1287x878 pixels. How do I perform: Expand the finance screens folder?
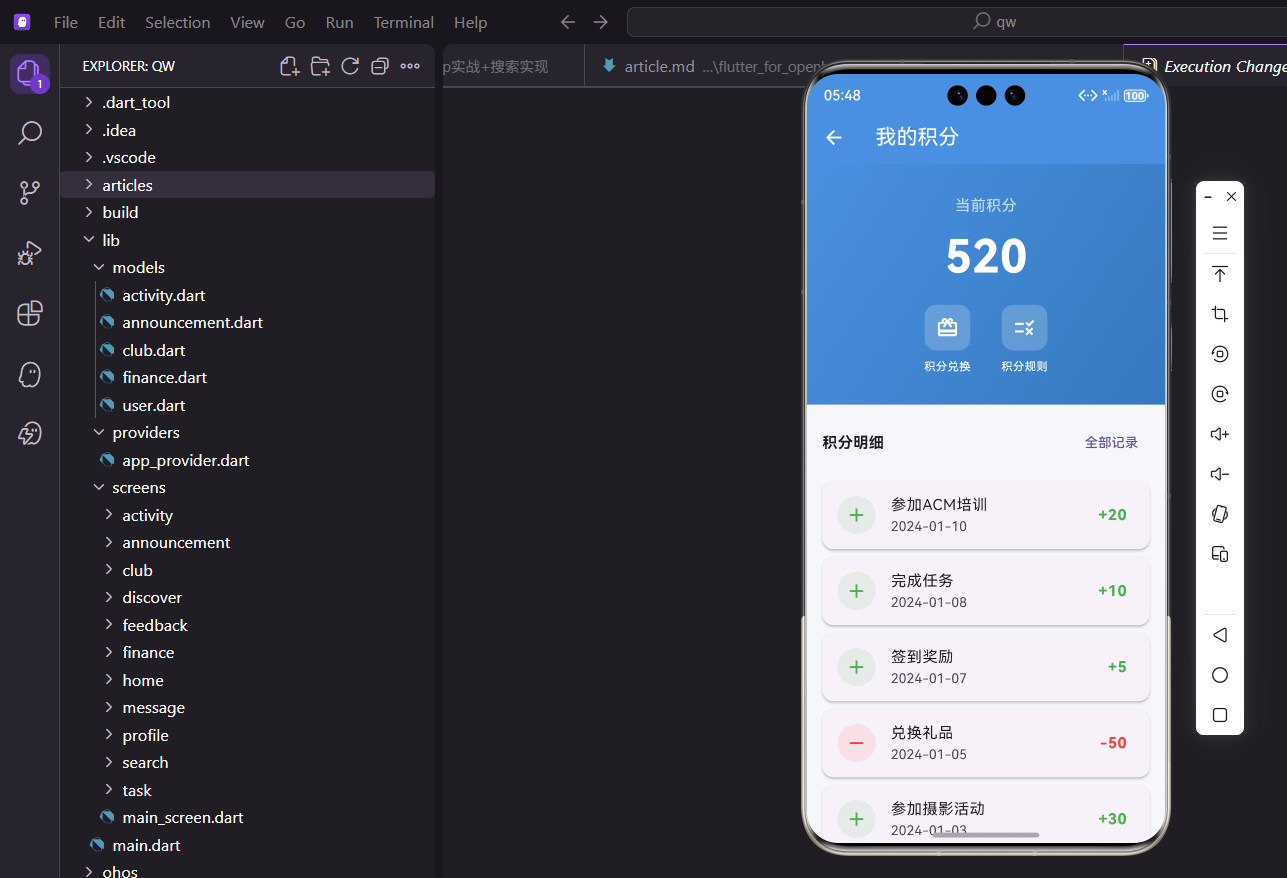(x=247, y=652)
